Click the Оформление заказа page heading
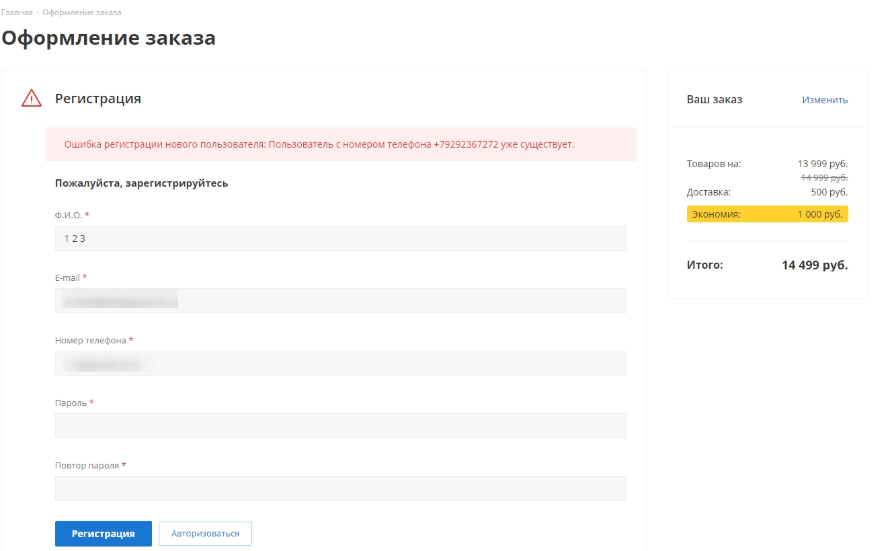This screenshot has height=551, width=878. (x=109, y=38)
